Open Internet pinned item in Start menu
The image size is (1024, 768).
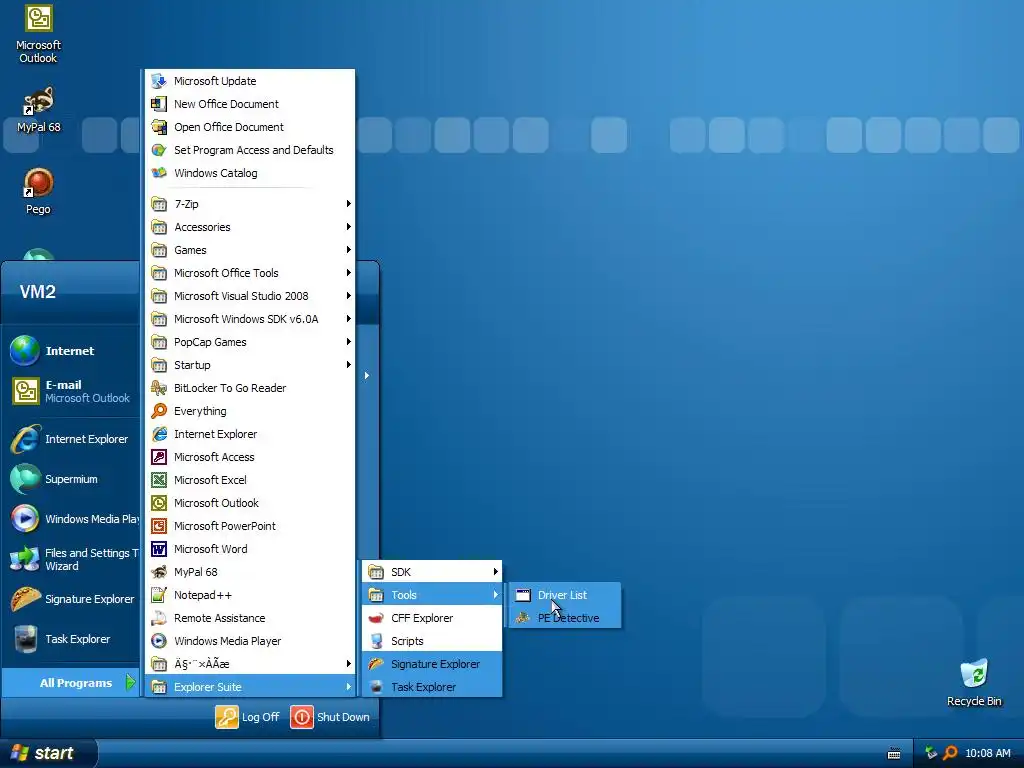point(71,351)
